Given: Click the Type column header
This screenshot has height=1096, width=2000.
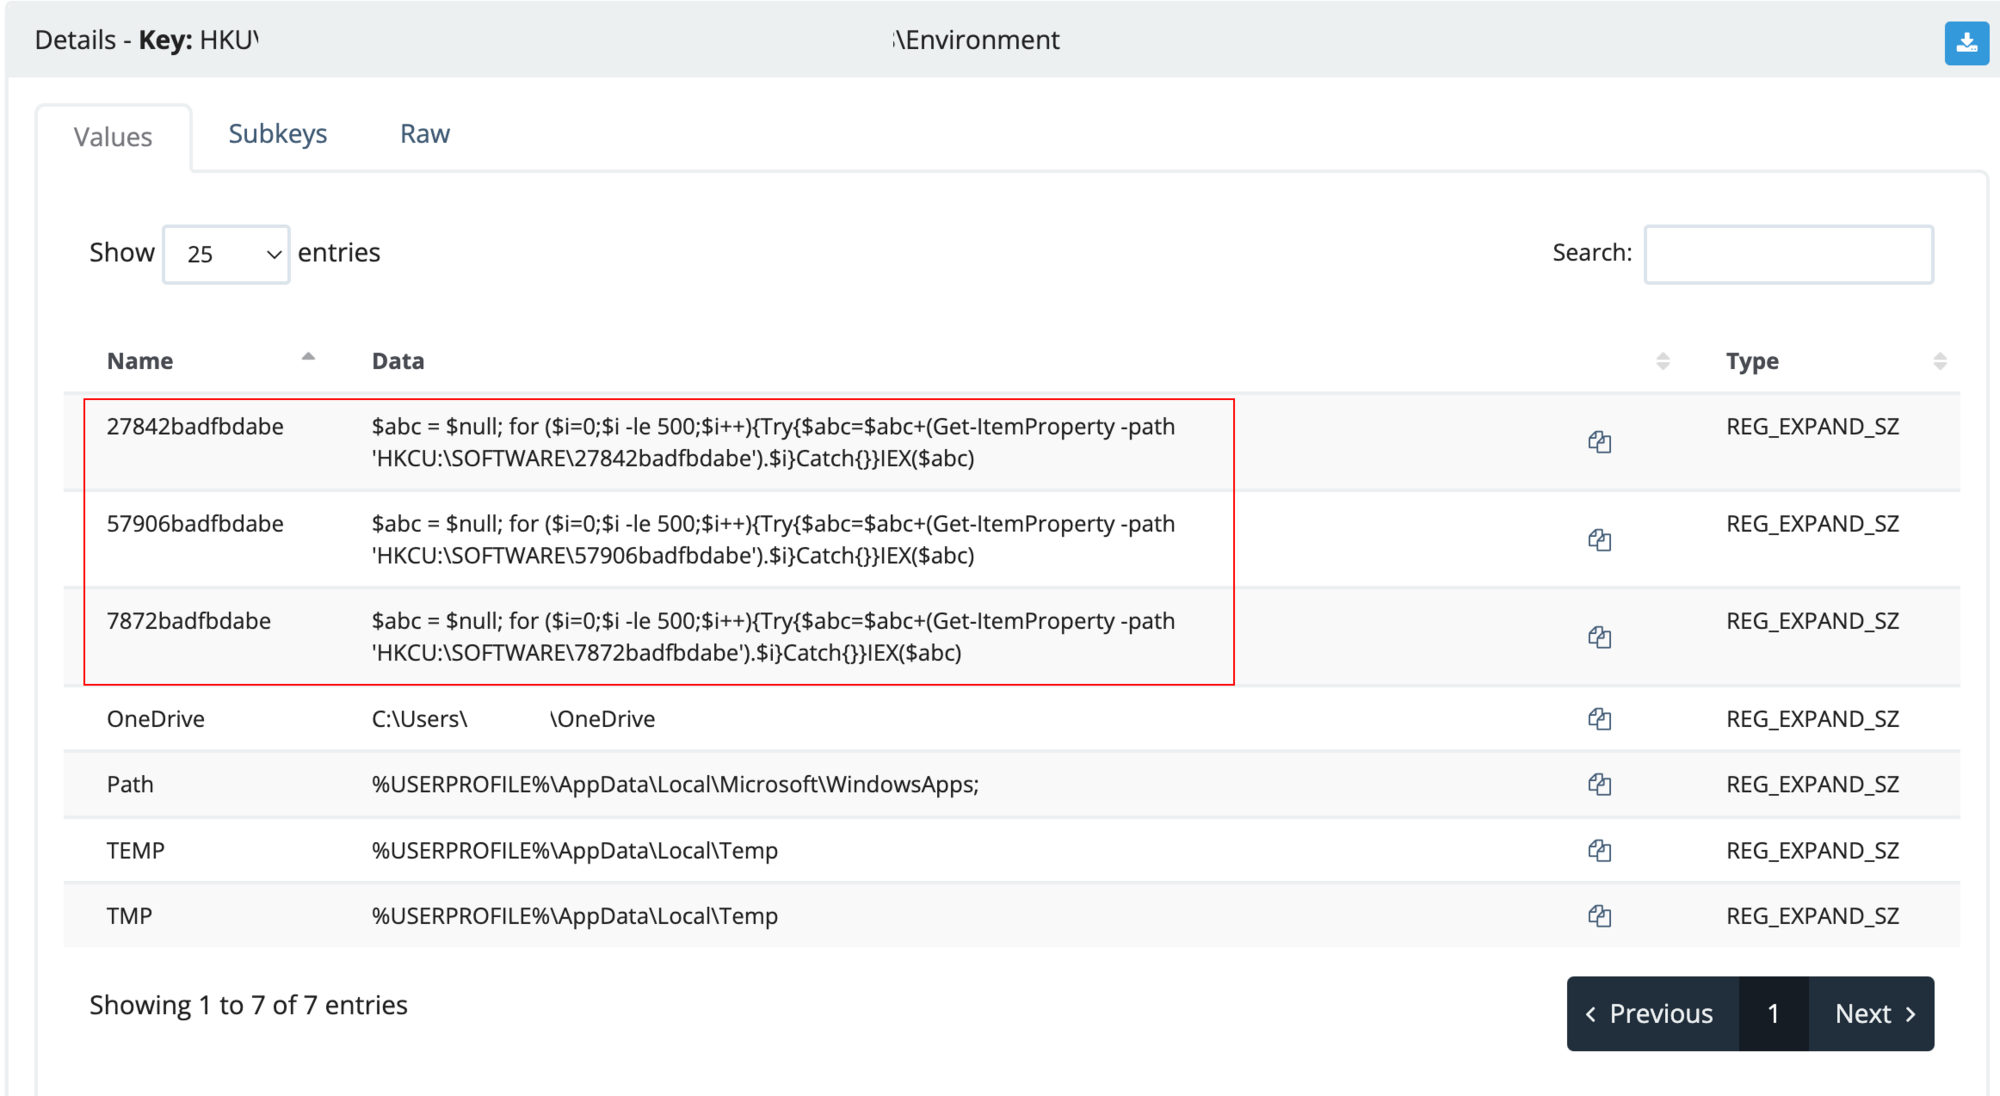Looking at the screenshot, I should tap(1752, 361).
